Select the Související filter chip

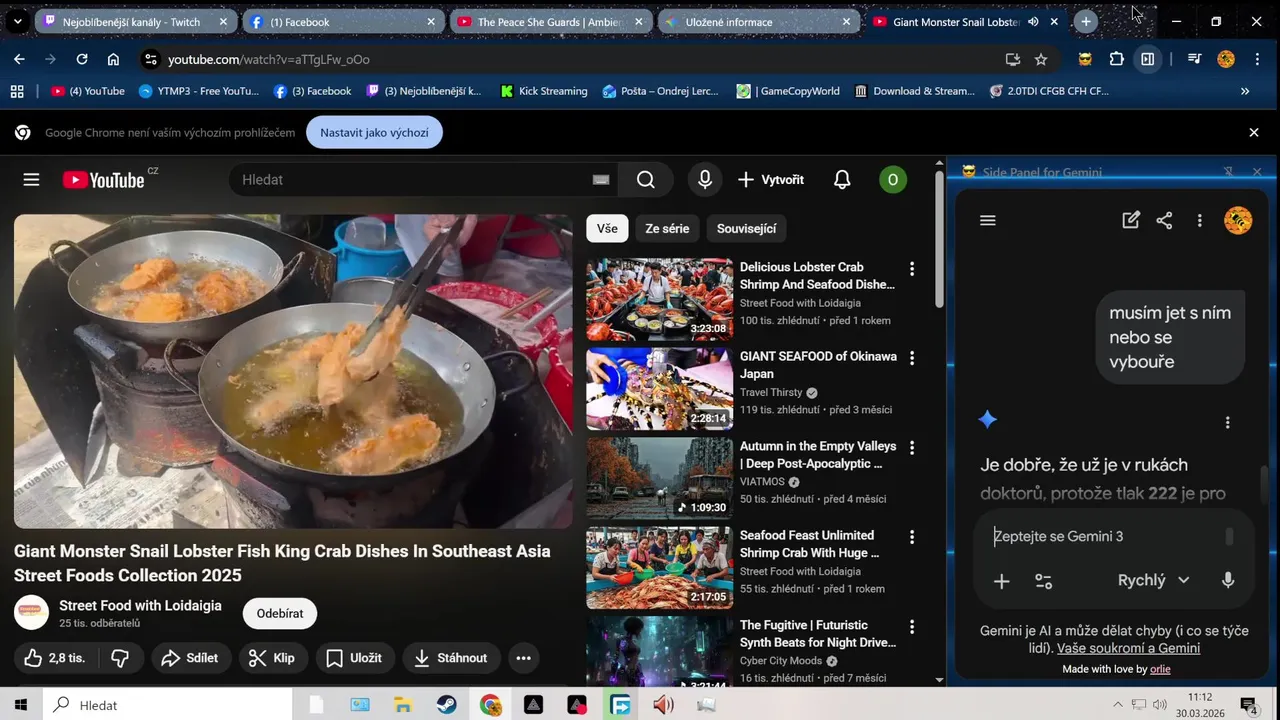click(746, 229)
